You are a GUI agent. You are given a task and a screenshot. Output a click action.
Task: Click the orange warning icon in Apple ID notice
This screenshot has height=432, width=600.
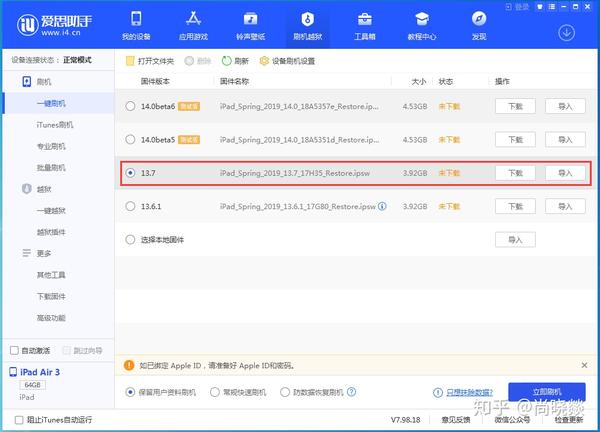click(129, 365)
